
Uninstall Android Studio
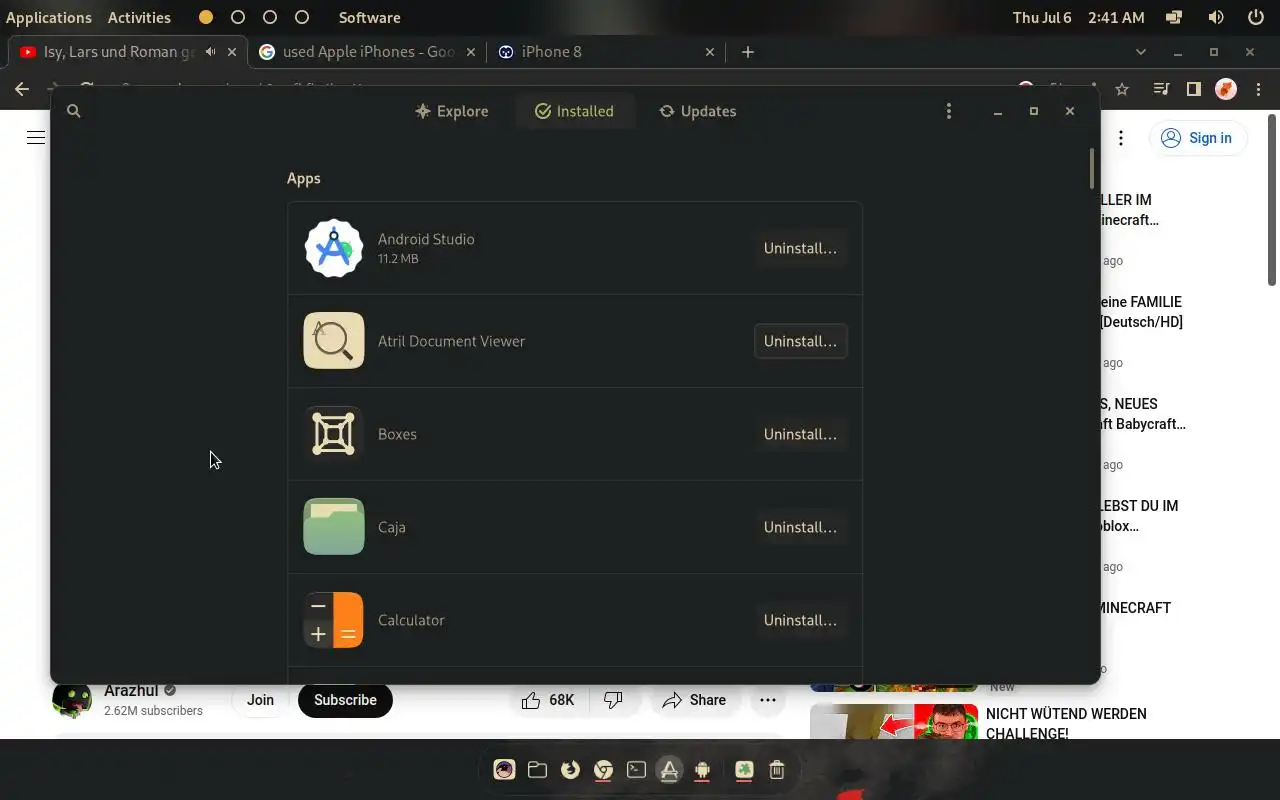coord(800,248)
